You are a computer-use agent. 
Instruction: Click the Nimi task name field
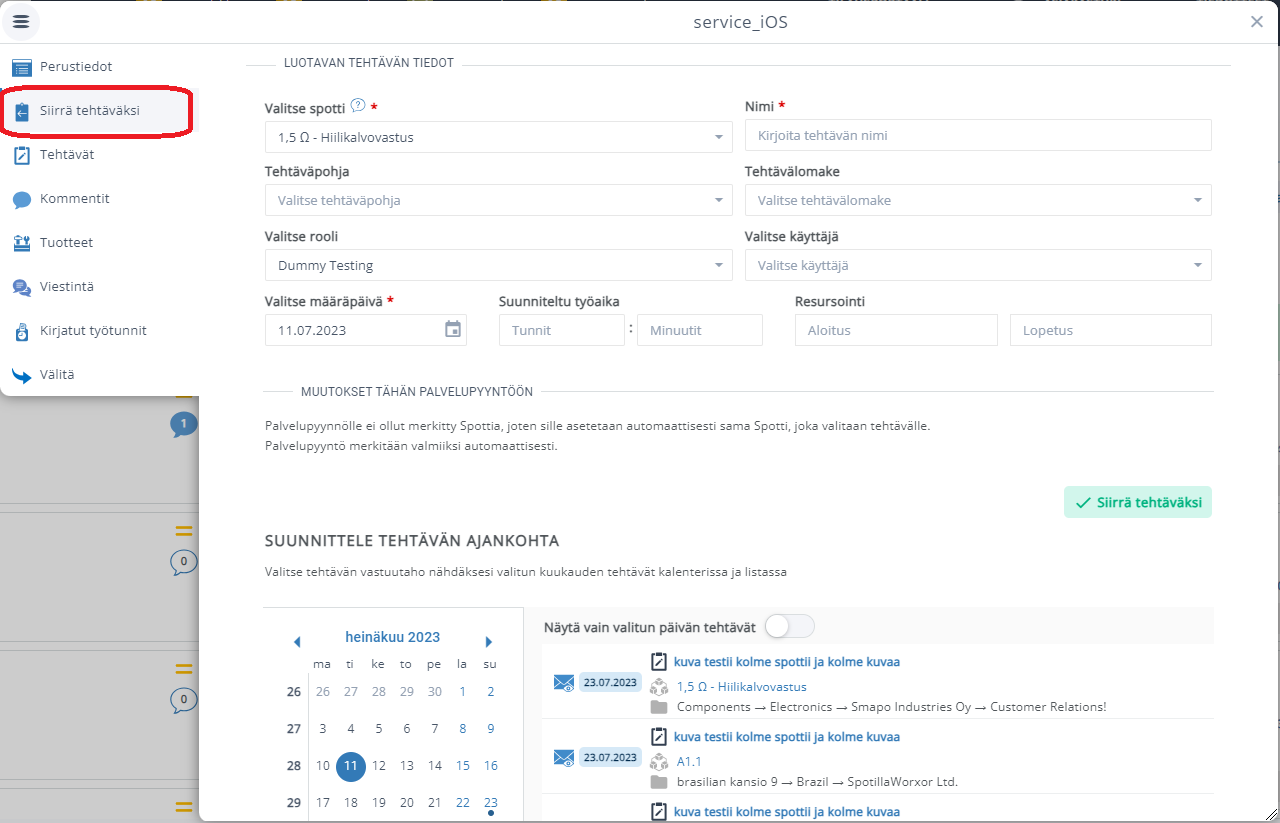[978, 135]
